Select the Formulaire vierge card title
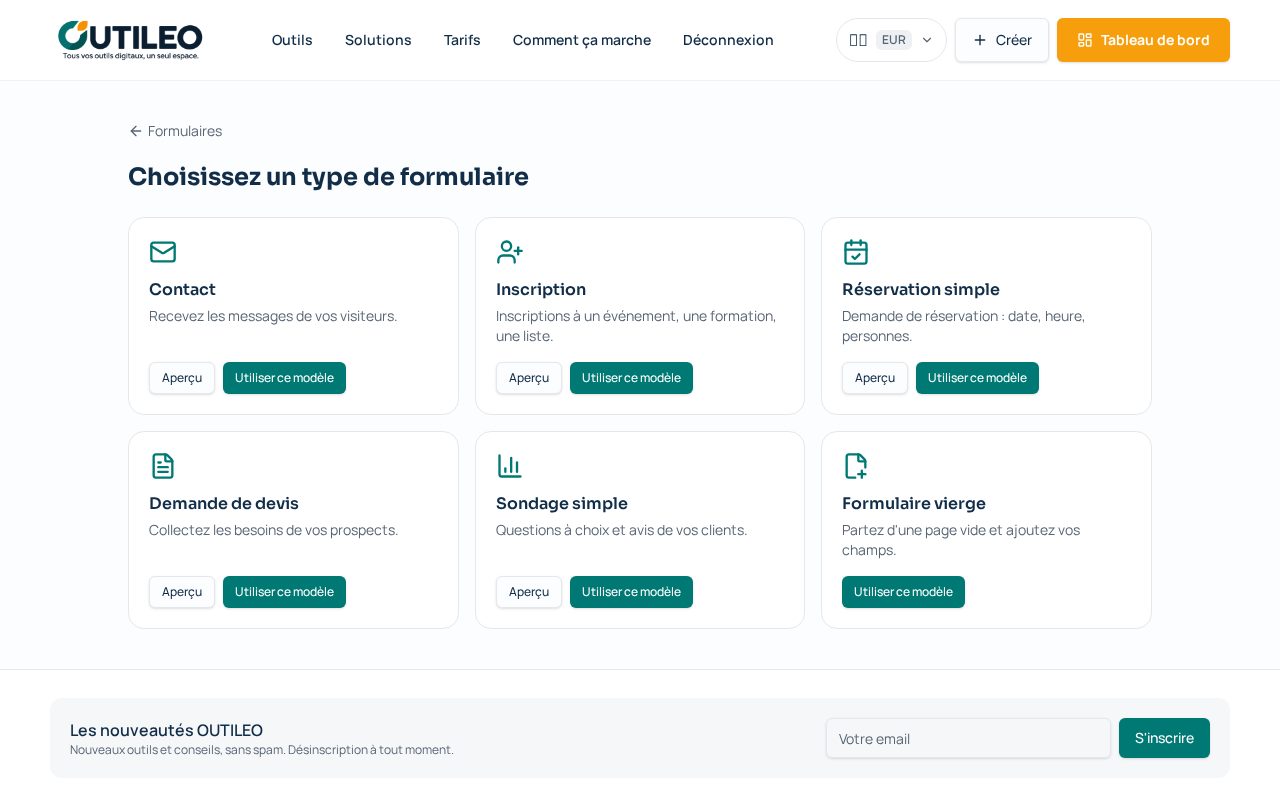The width and height of the screenshot is (1280, 800). (x=914, y=503)
